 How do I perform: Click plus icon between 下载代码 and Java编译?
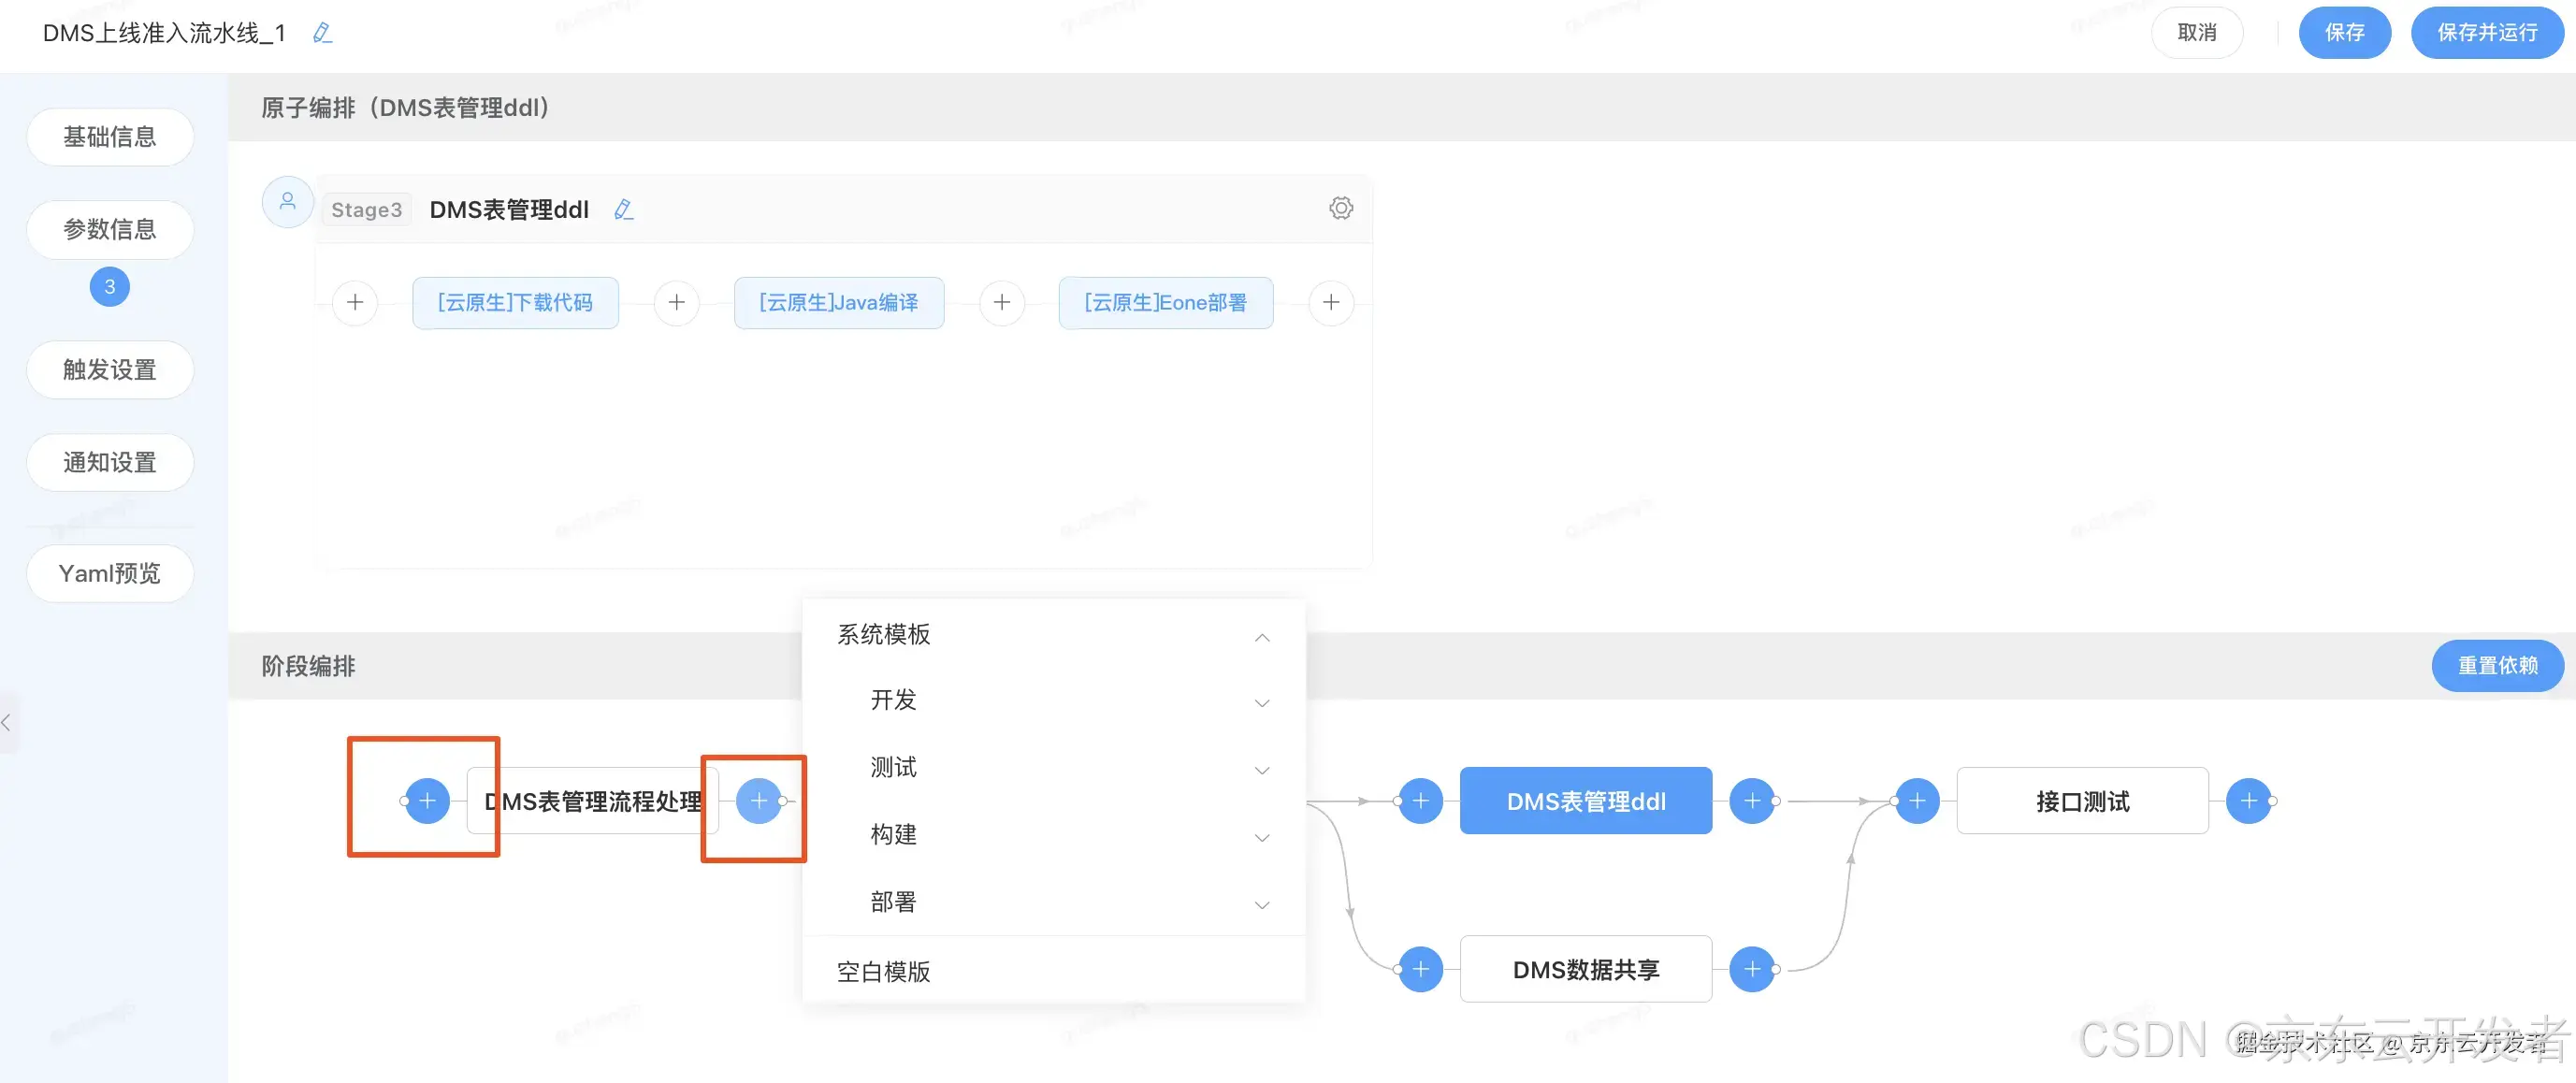[x=677, y=302]
